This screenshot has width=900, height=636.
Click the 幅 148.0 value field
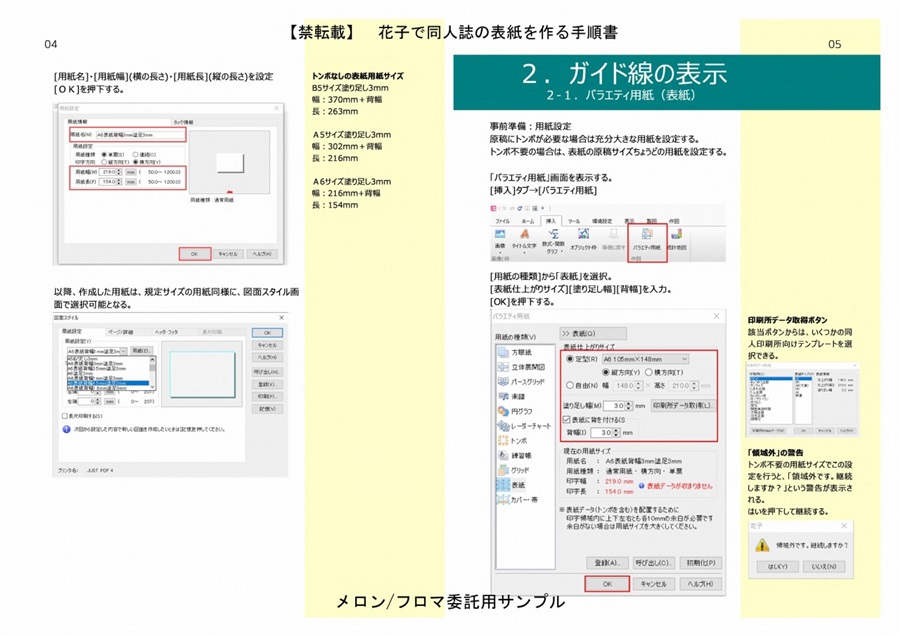pos(623,386)
